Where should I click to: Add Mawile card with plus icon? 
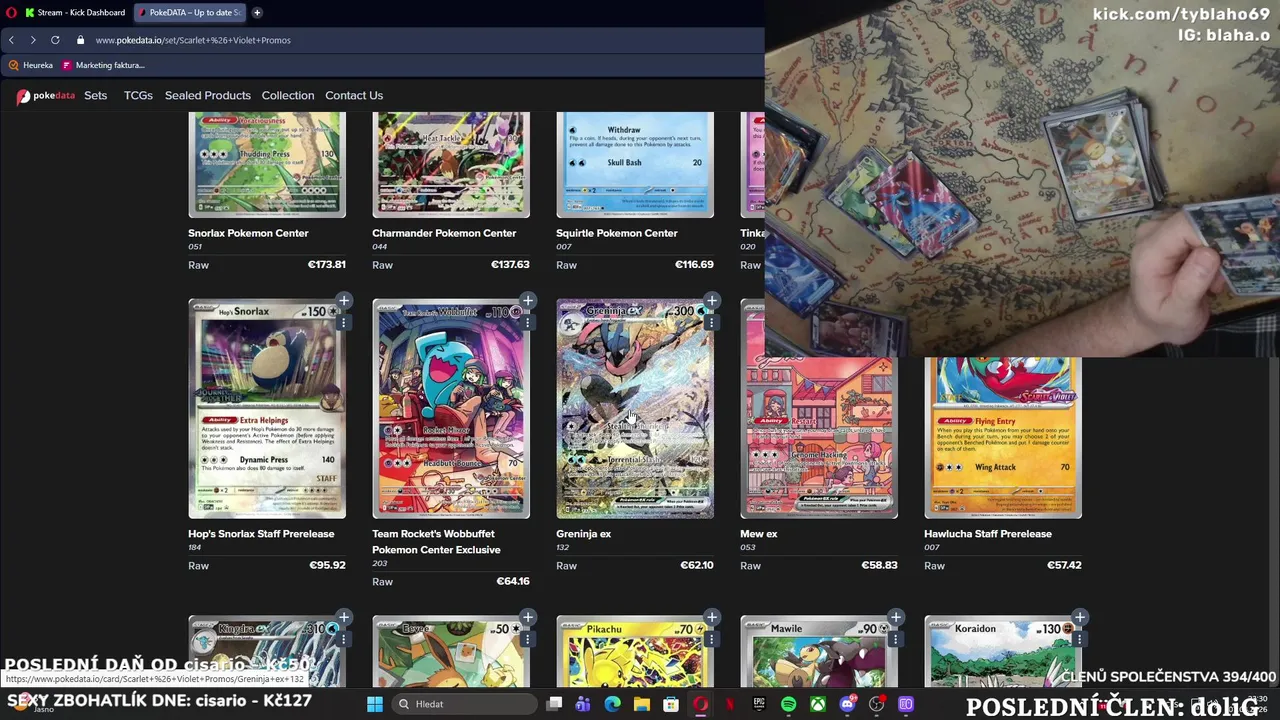[896, 618]
